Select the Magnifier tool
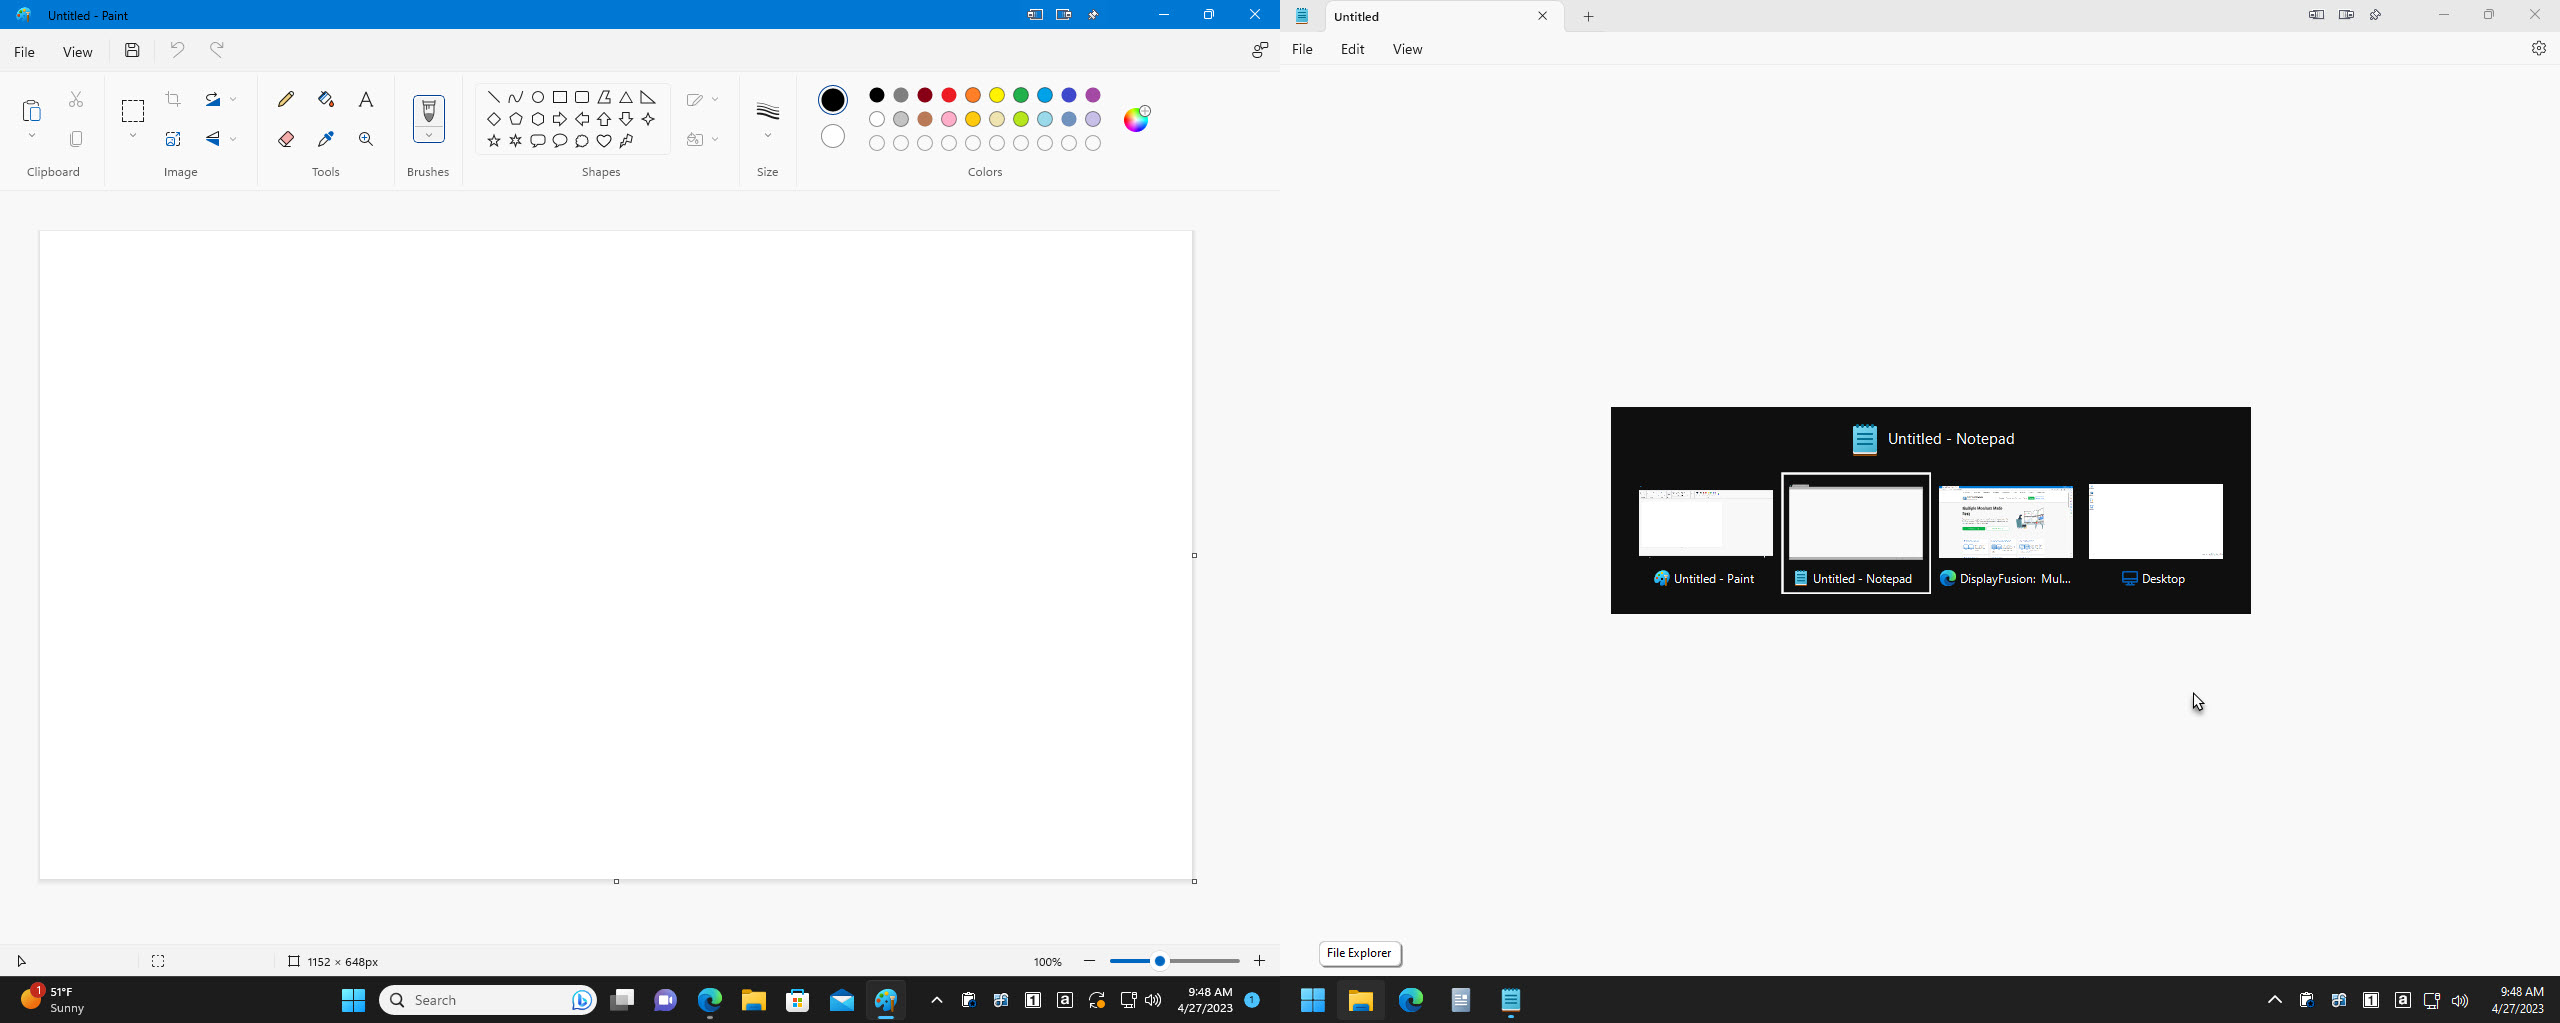The image size is (2560, 1023). pos(366,139)
